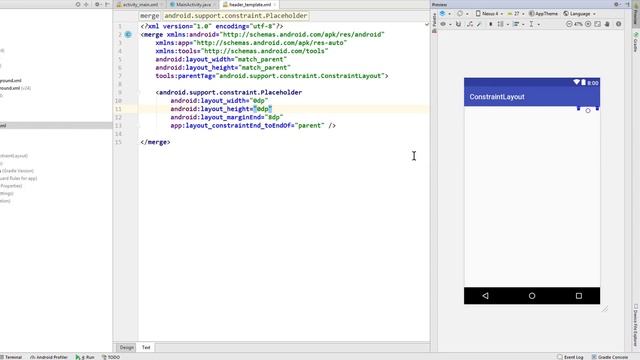Viewport: 640px width, 360px height.
Task: Select the Placeholder circle in the preview
Action: (x=588, y=111)
